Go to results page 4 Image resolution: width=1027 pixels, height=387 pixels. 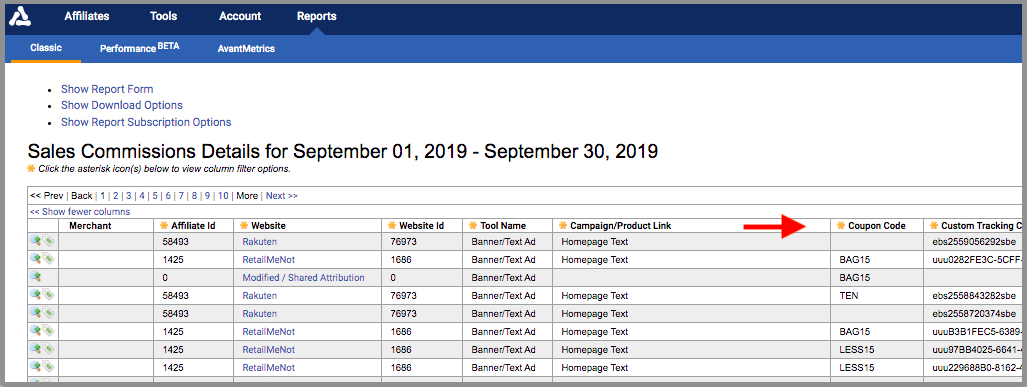(x=141, y=196)
